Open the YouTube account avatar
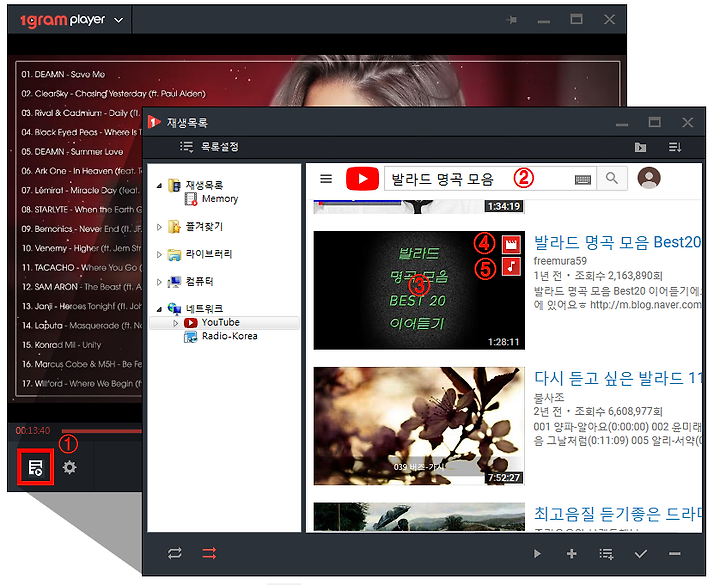Viewport: 720px width, 585px height. click(649, 178)
